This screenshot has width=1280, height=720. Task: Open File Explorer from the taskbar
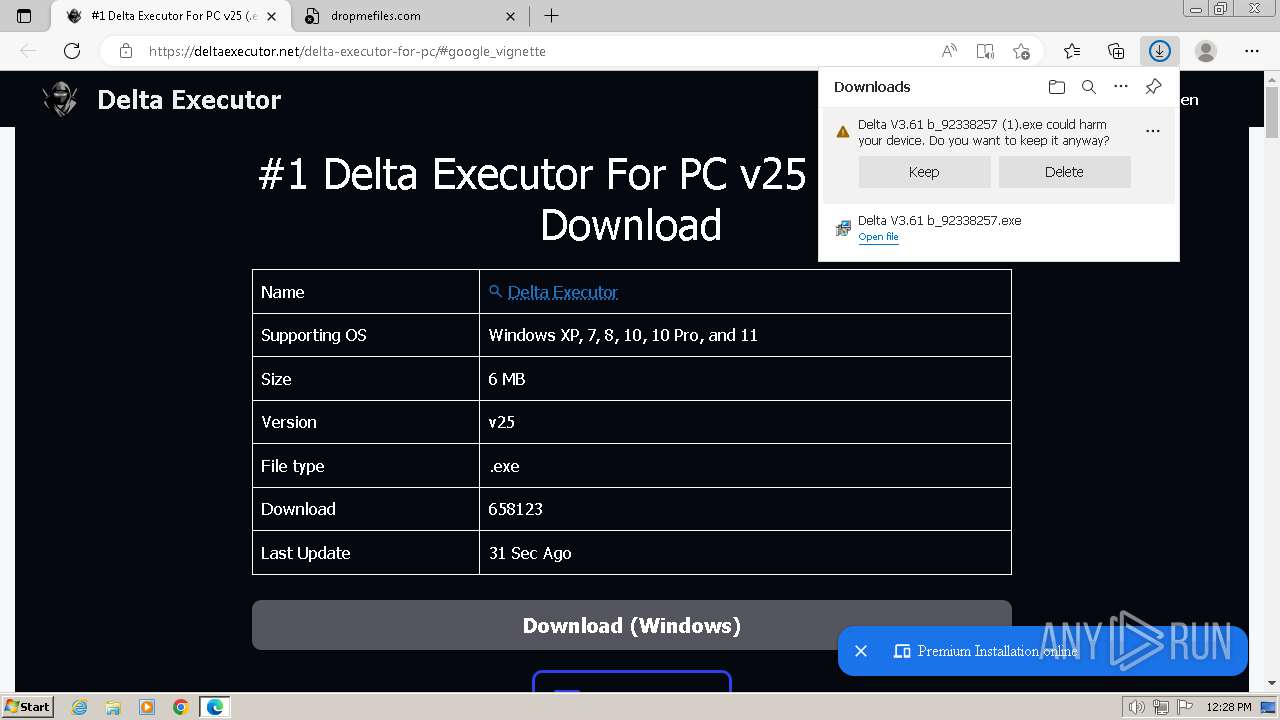tap(113, 707)
